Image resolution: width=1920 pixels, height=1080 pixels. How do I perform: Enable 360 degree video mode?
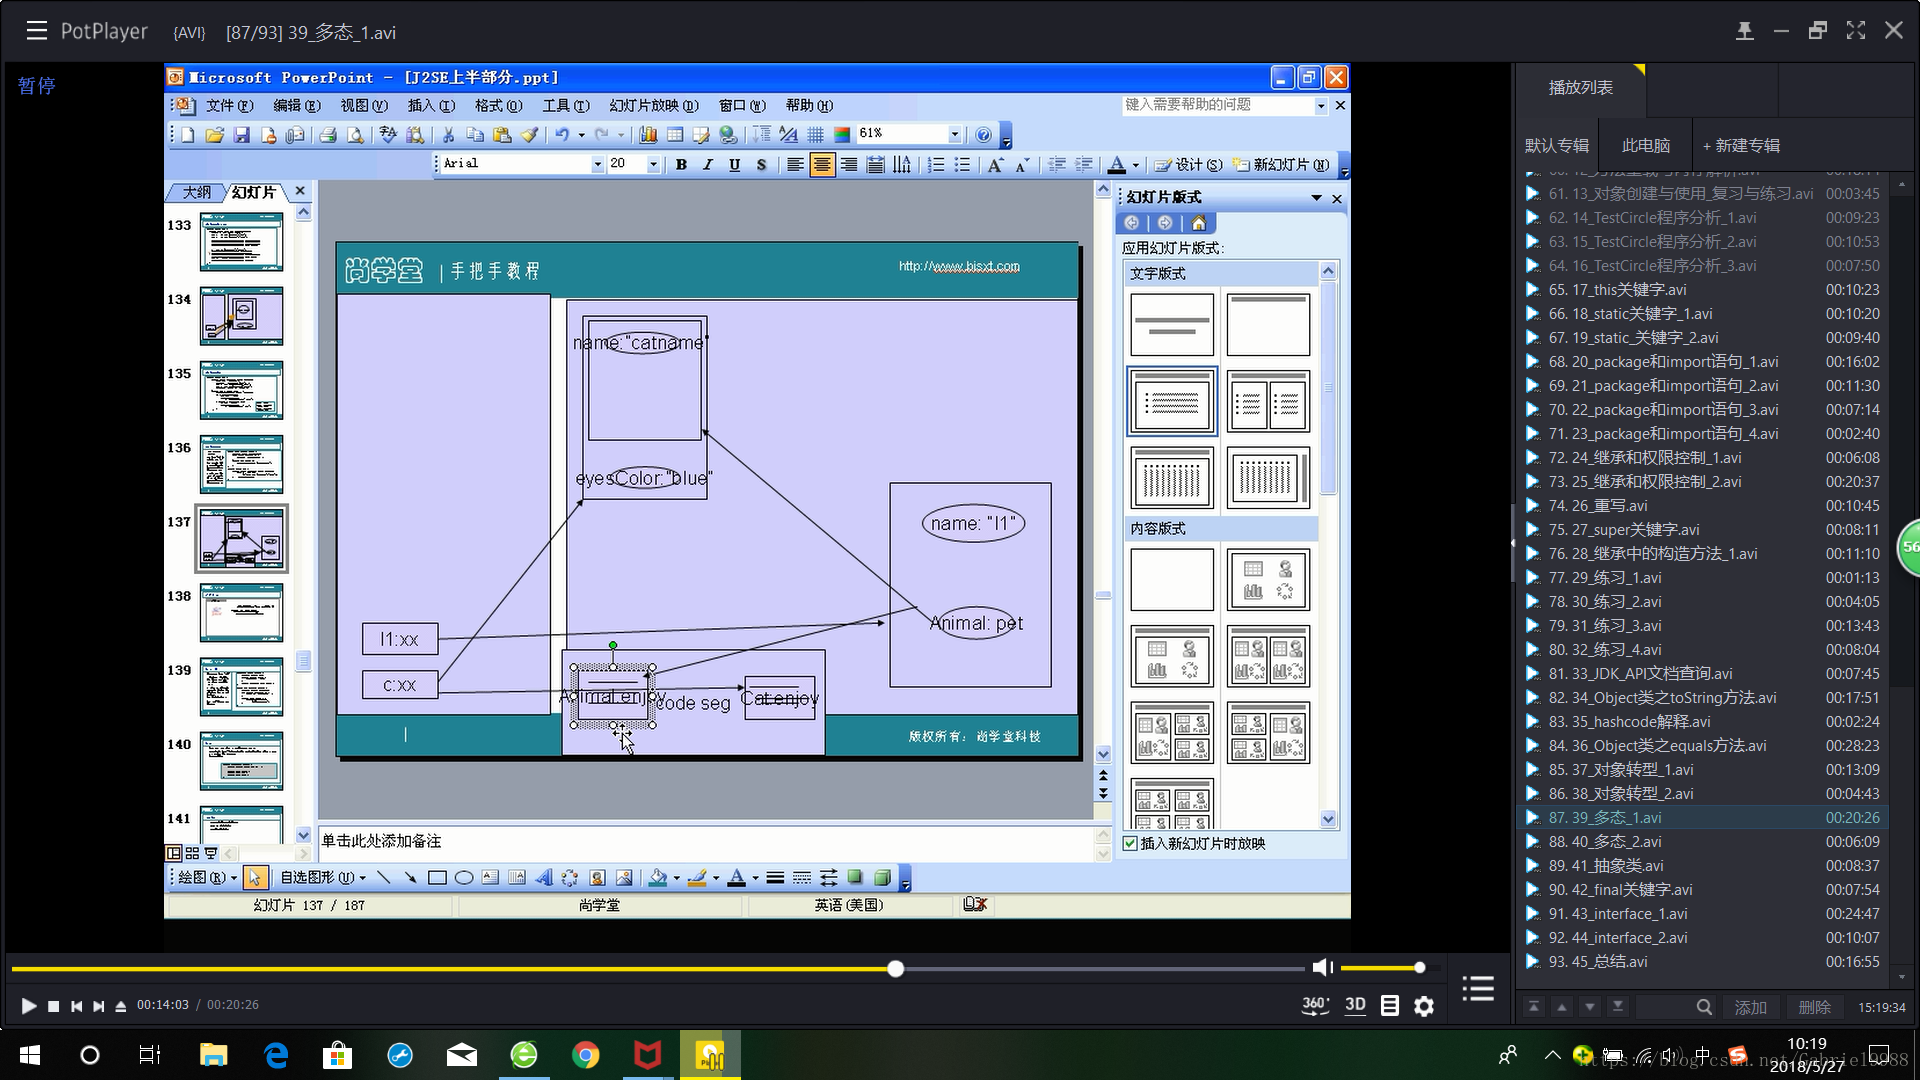(1315, 1005)
